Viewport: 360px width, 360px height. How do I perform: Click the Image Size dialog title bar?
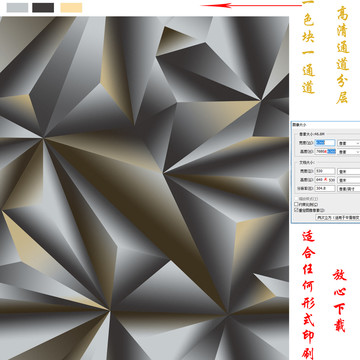(x=326, y=125)
